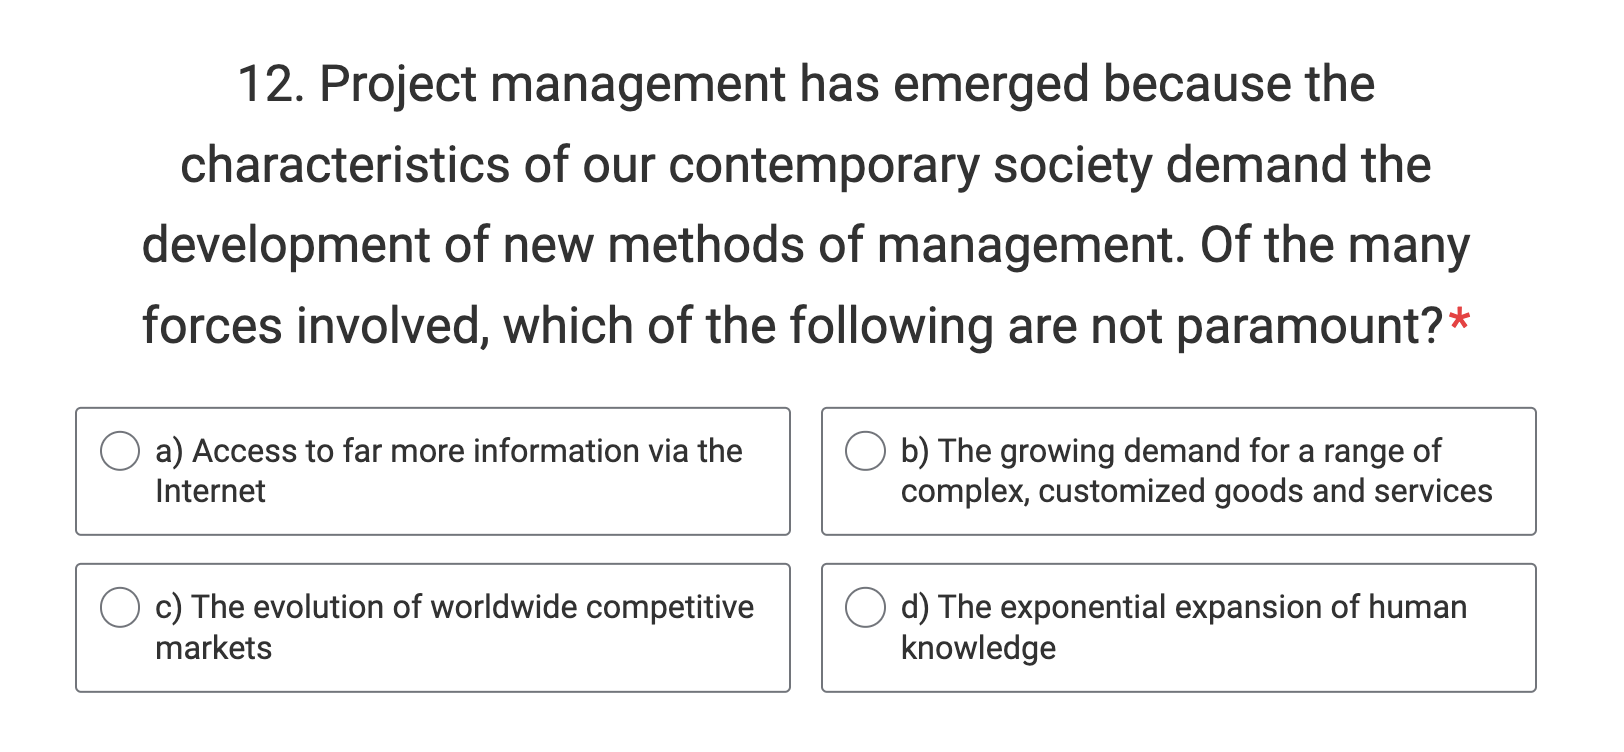
Task: Click the word "markets" in option c
Action: pyautogui.click(x=213, y=648)
